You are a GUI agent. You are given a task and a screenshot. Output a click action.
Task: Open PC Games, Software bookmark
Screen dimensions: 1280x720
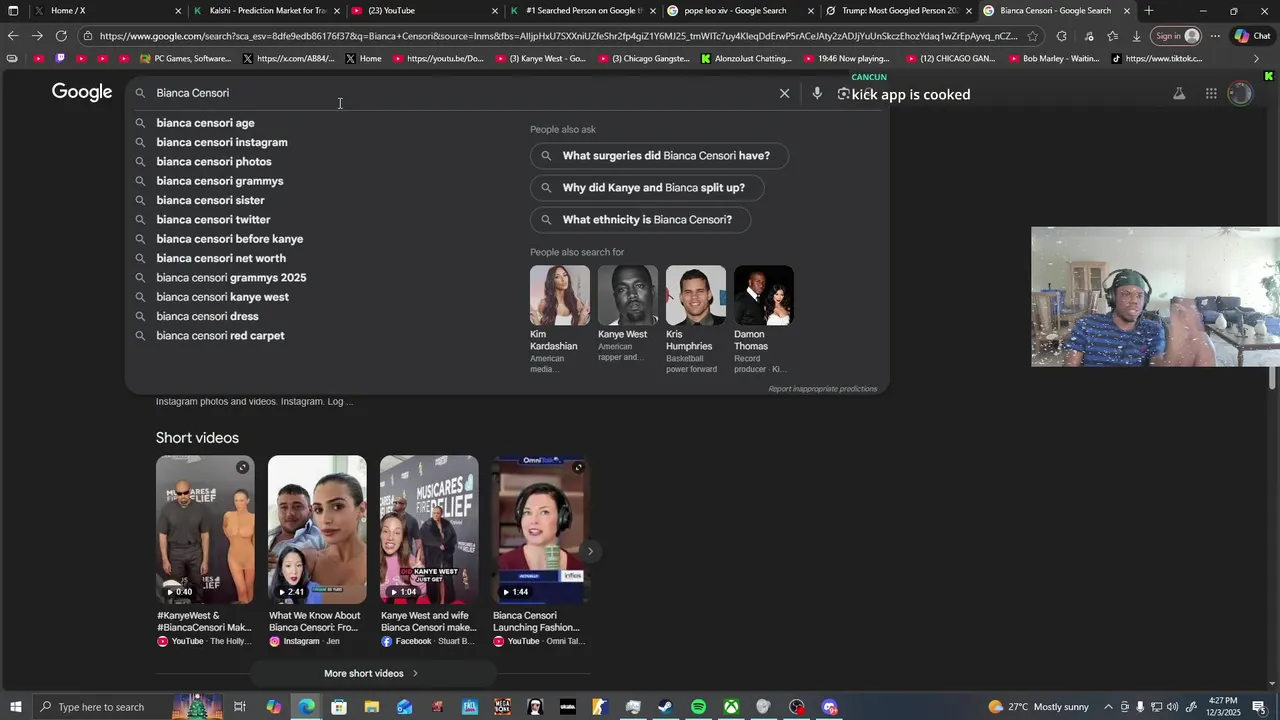tap(186, 59)
